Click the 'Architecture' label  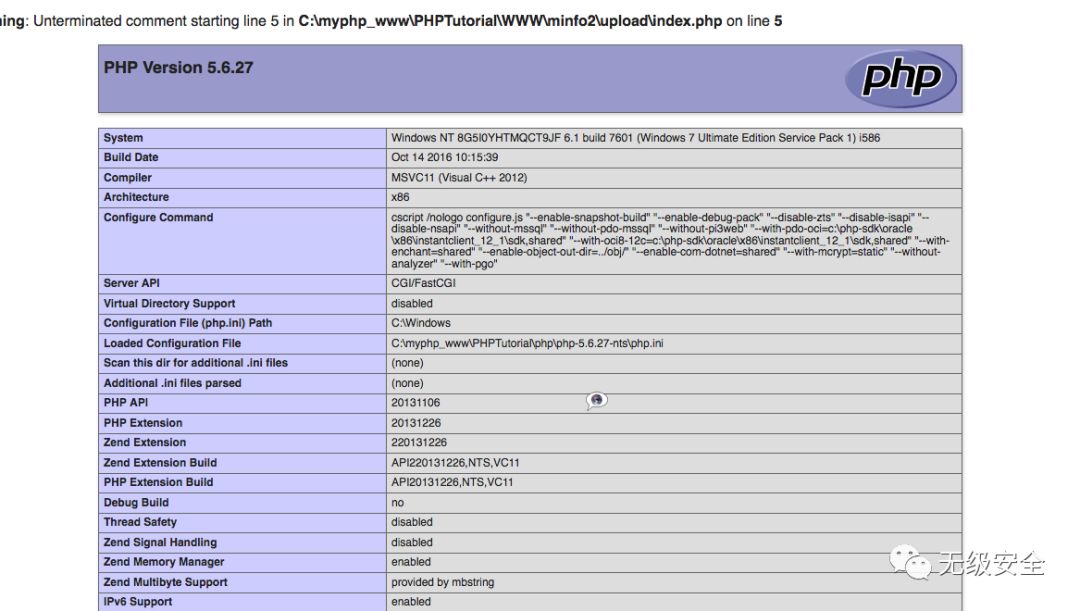point(136,197)
